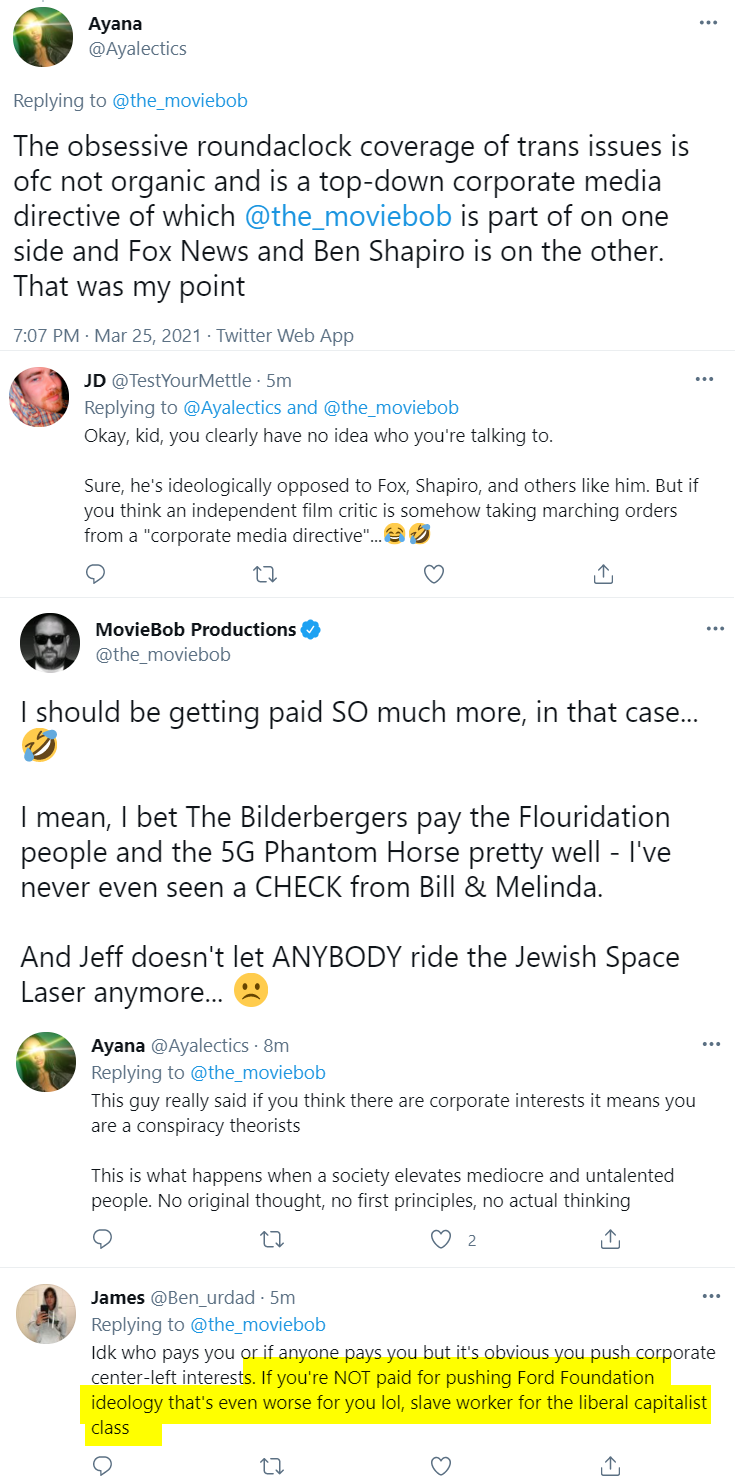735x1484 pixels.
Task: Reply to James's Ford Foundation tweet
Action: coord(102,1465)
